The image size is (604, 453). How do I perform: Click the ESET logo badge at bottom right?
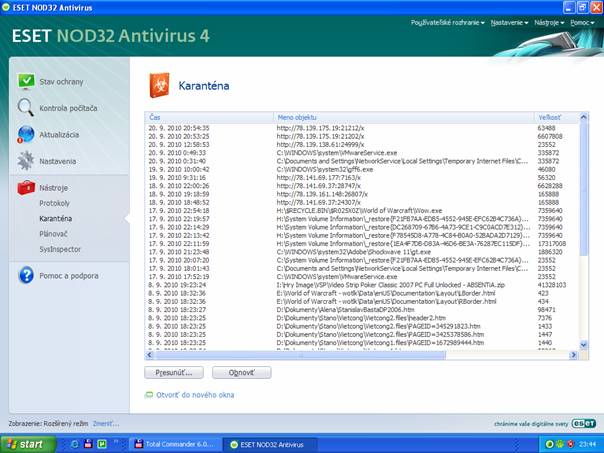click(584, 423)
